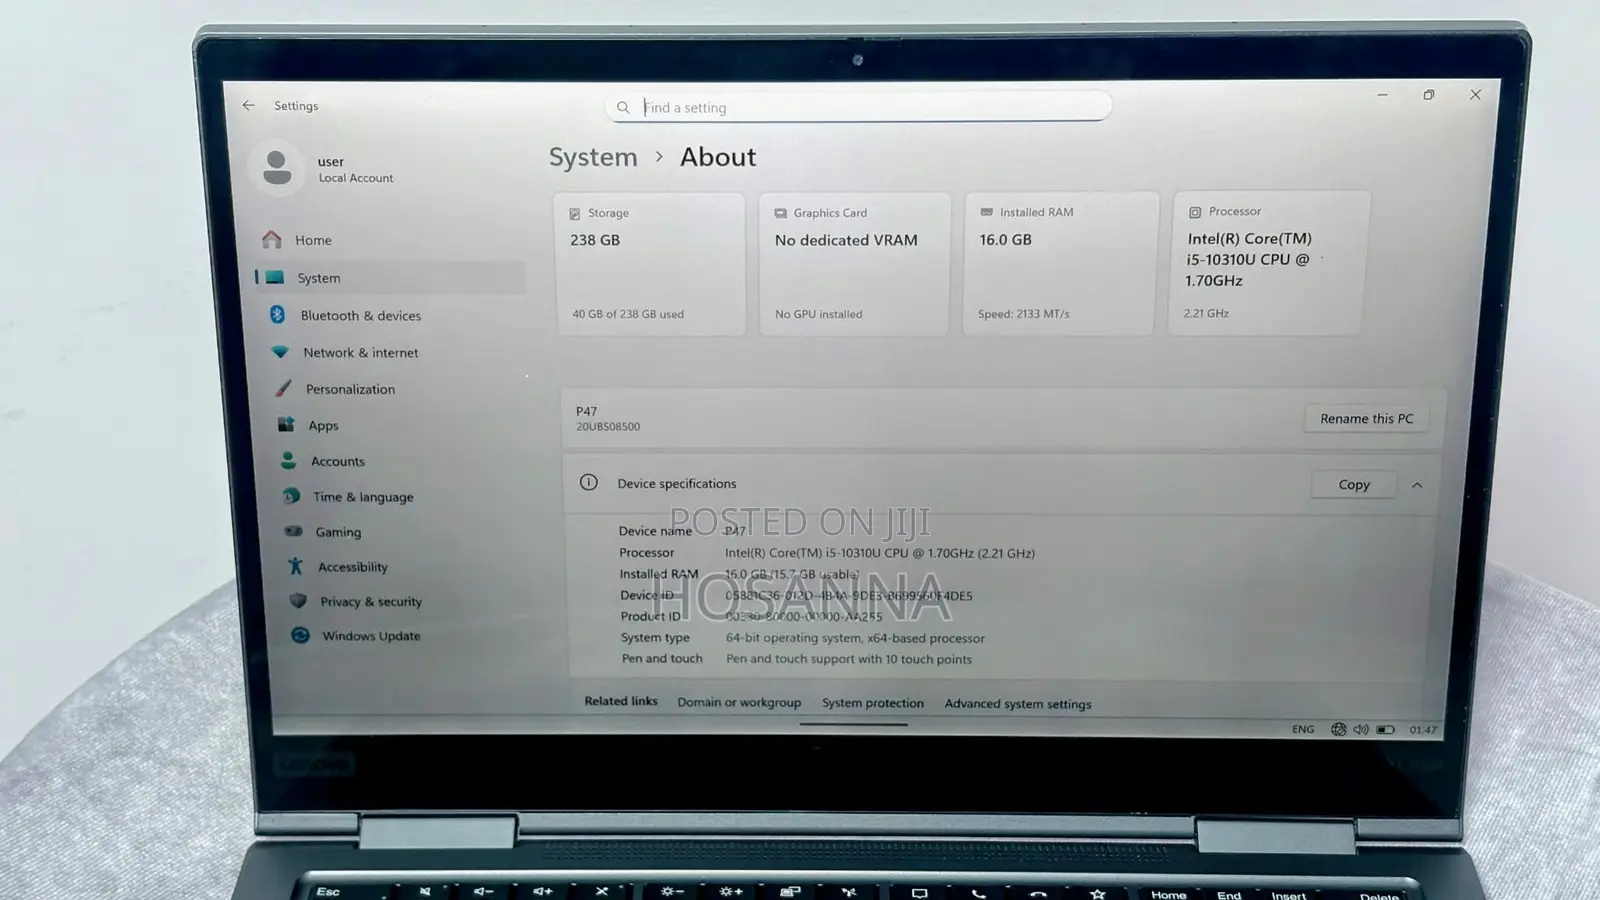This screenshot has height=900, width=1600.
Task: Select the '64-bit operating system' System type value
Action: (x=855, y=638)
